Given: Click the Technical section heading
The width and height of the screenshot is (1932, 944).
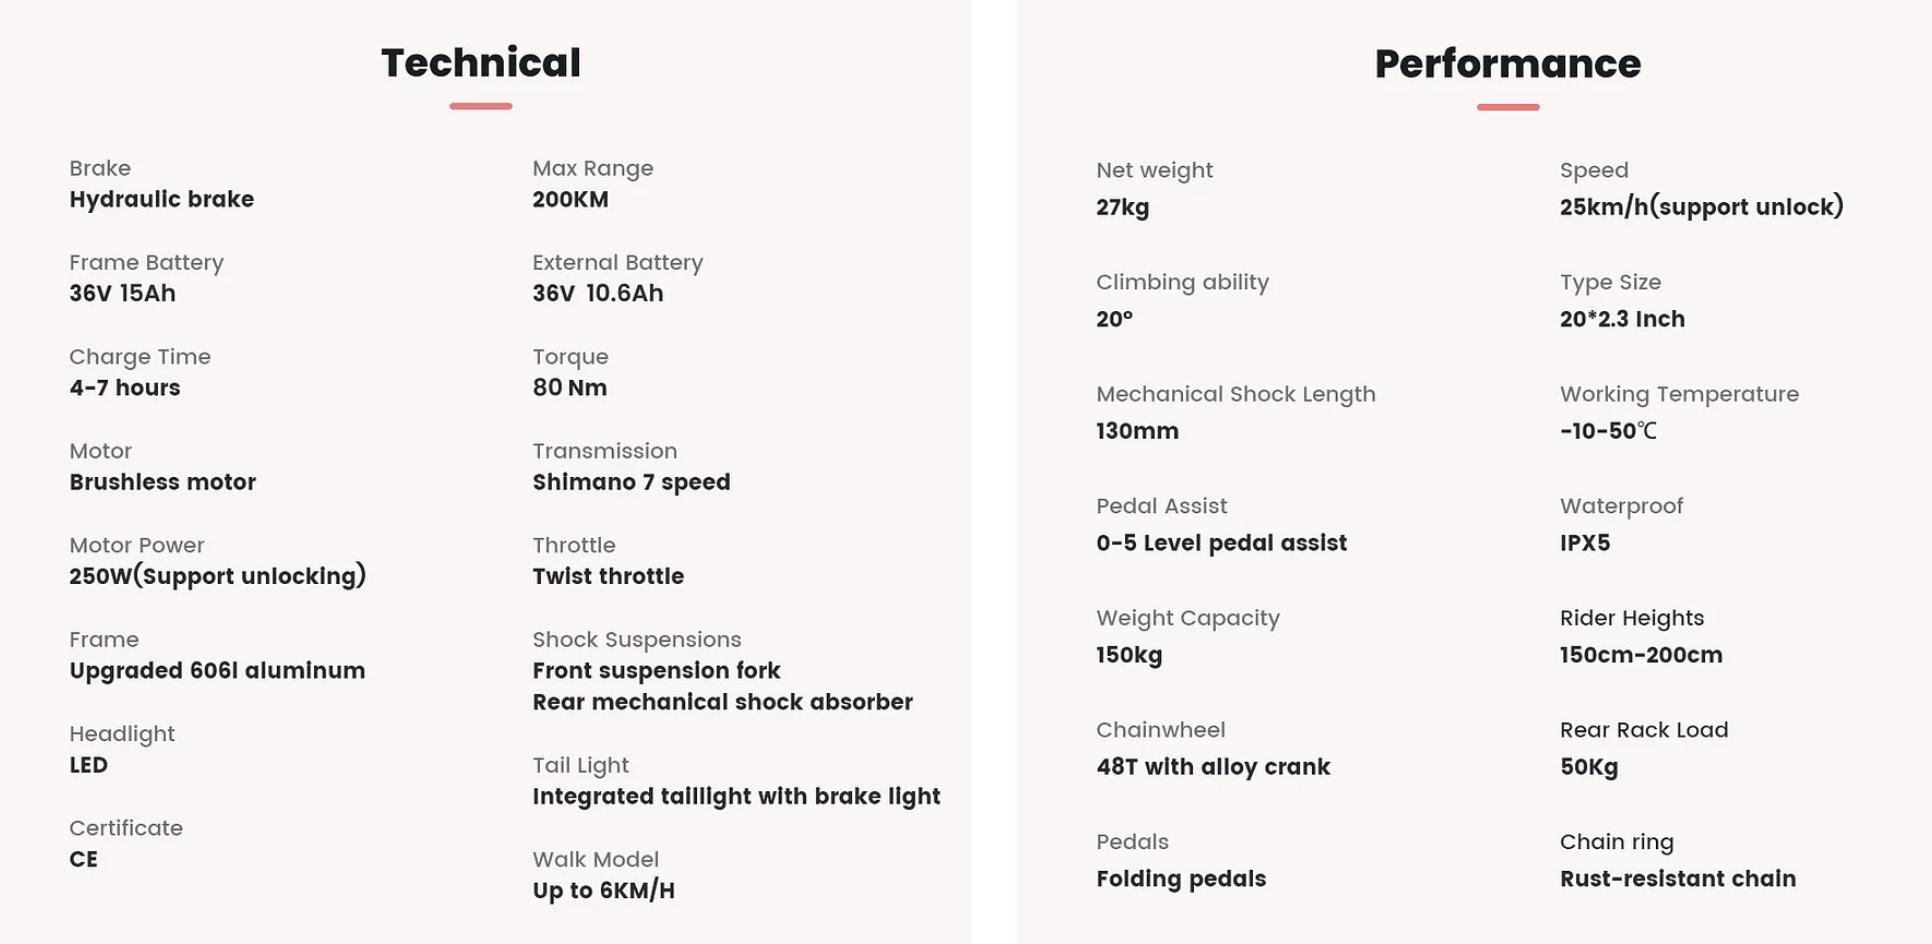Looking at the screenshot, I should [480, 63].
